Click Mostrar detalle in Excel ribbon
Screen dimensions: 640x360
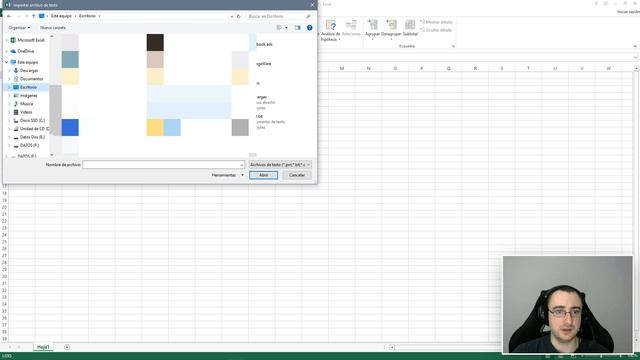pyautogui.click(x=436, y=22)
